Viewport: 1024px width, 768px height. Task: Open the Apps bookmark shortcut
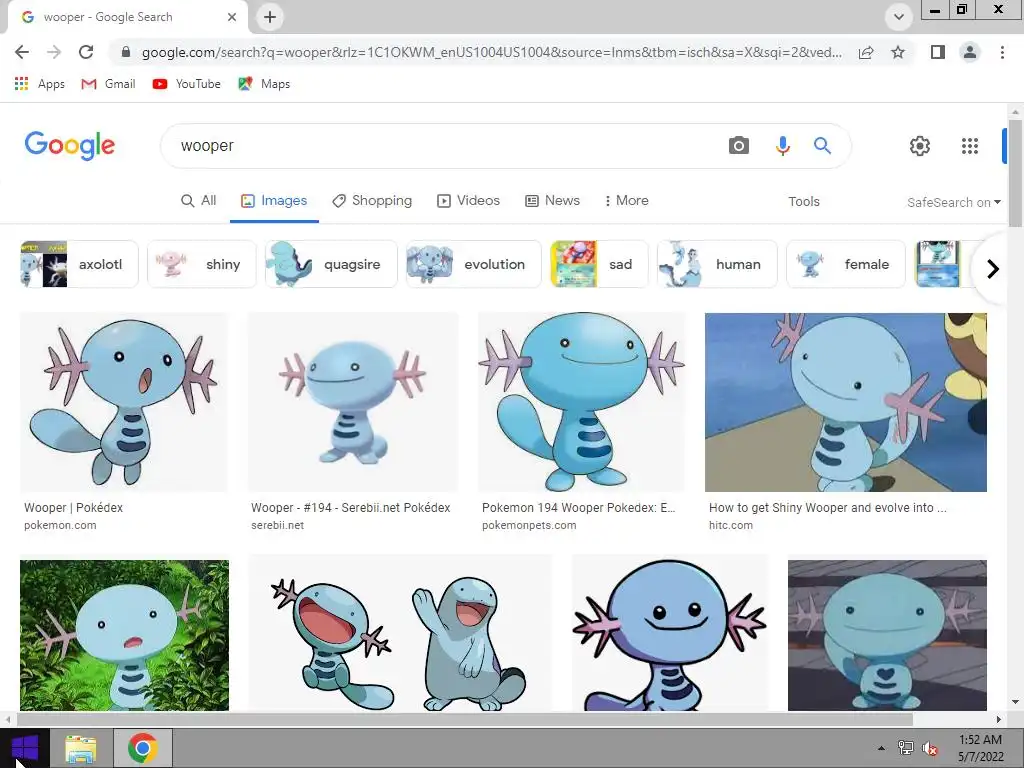(x=39, y=84)
